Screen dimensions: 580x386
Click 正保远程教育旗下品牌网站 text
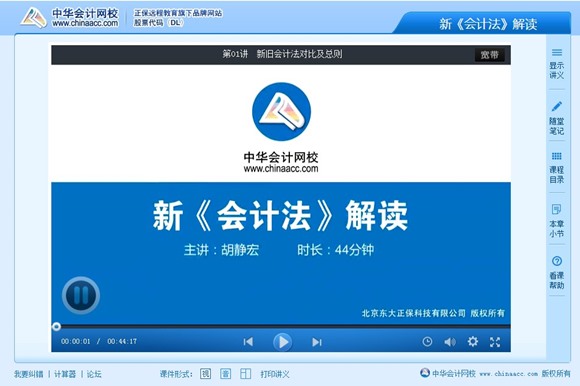(178, 13)
